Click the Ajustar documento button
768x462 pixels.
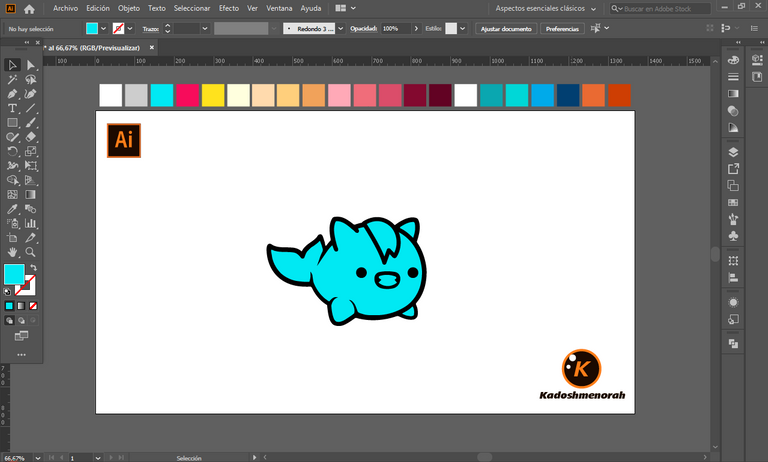506,28
